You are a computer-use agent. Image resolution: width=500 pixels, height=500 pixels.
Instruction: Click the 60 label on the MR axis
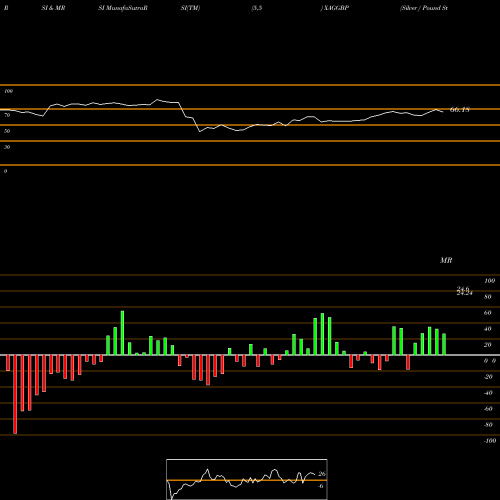[x=487, y=313]
